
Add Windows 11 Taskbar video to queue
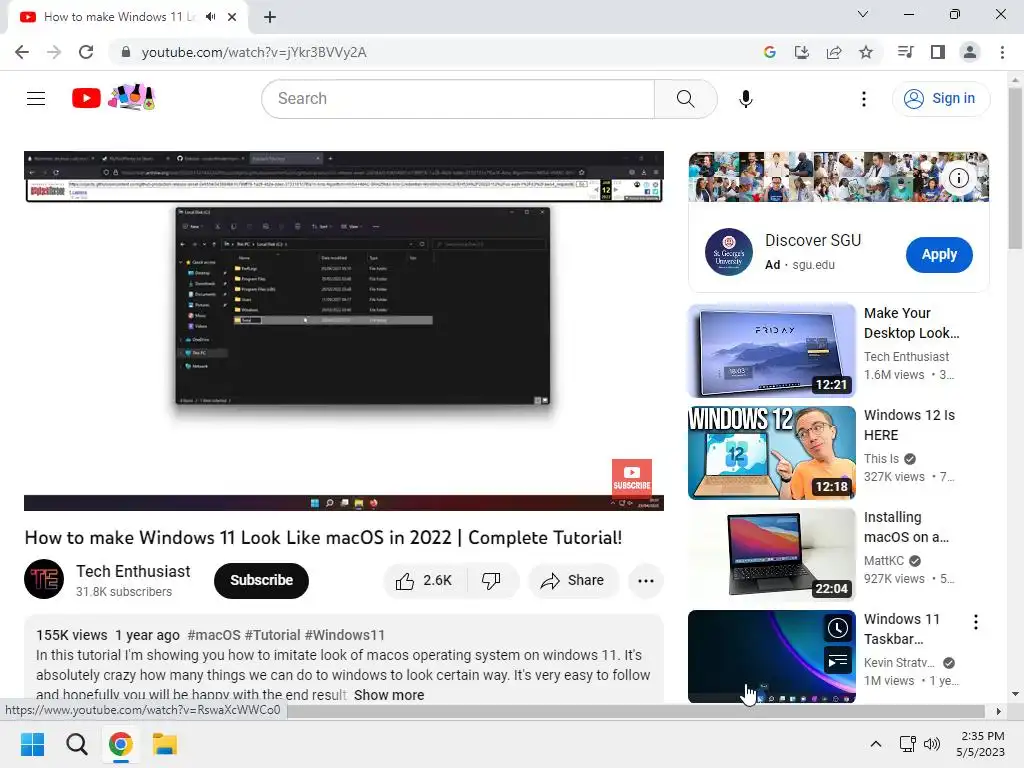(837, 661)
